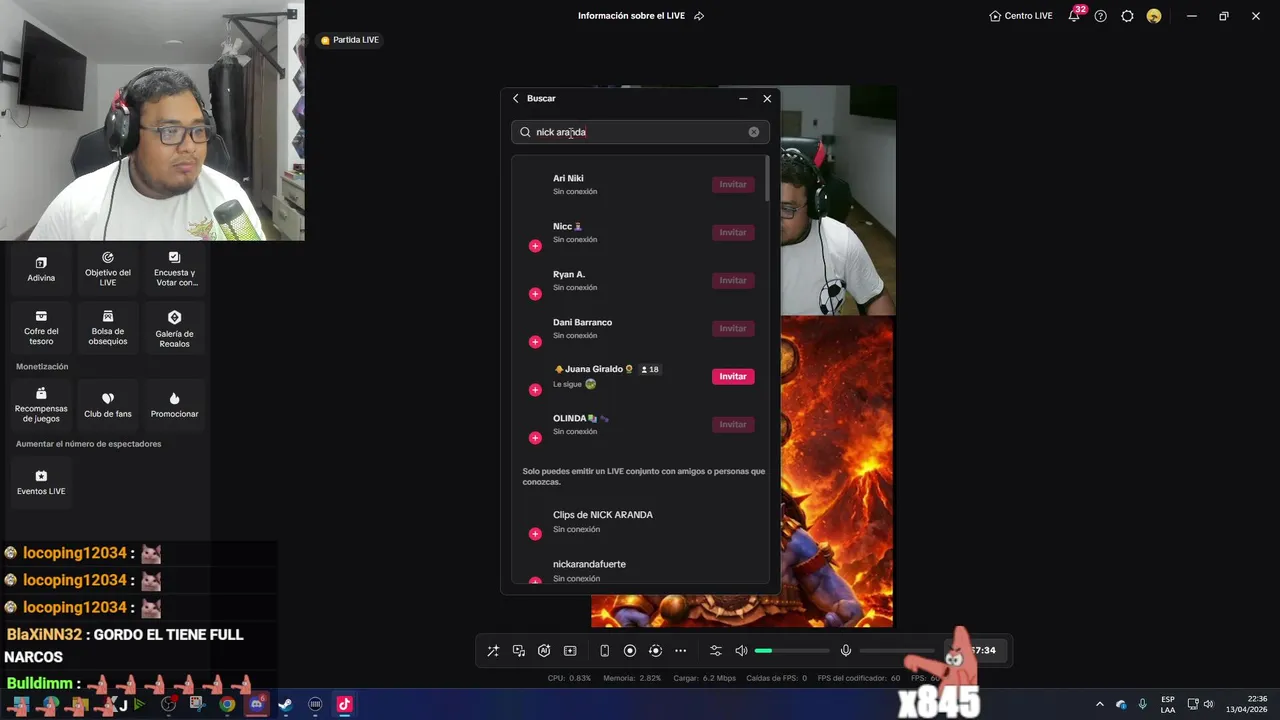Click plus icon beside Clips de NICK ARANDA
The image size is (1280, 720).
pos(535,534)
